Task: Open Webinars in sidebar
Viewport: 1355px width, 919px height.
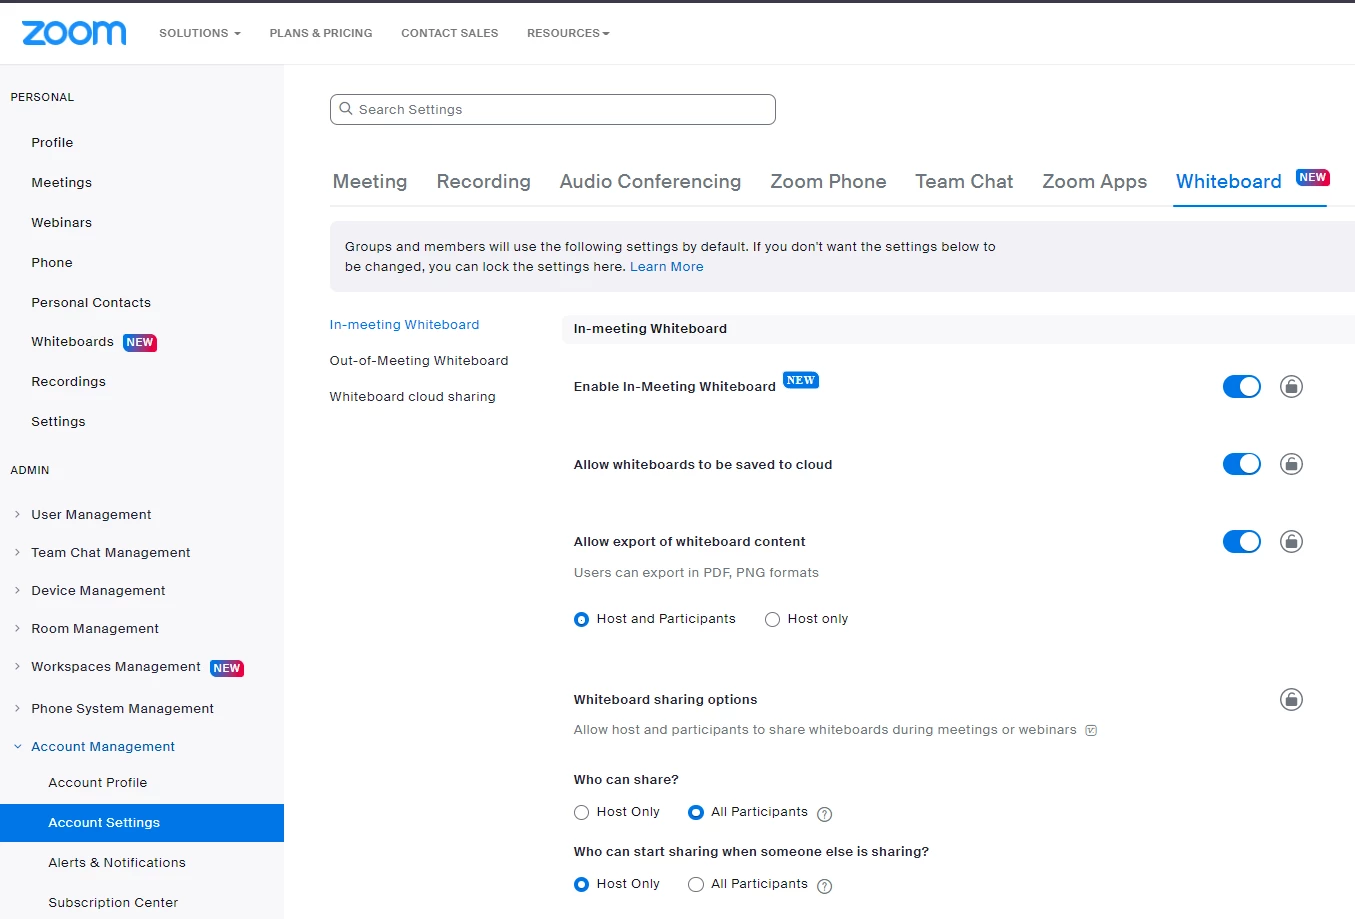Action: (x=62, y=223)
